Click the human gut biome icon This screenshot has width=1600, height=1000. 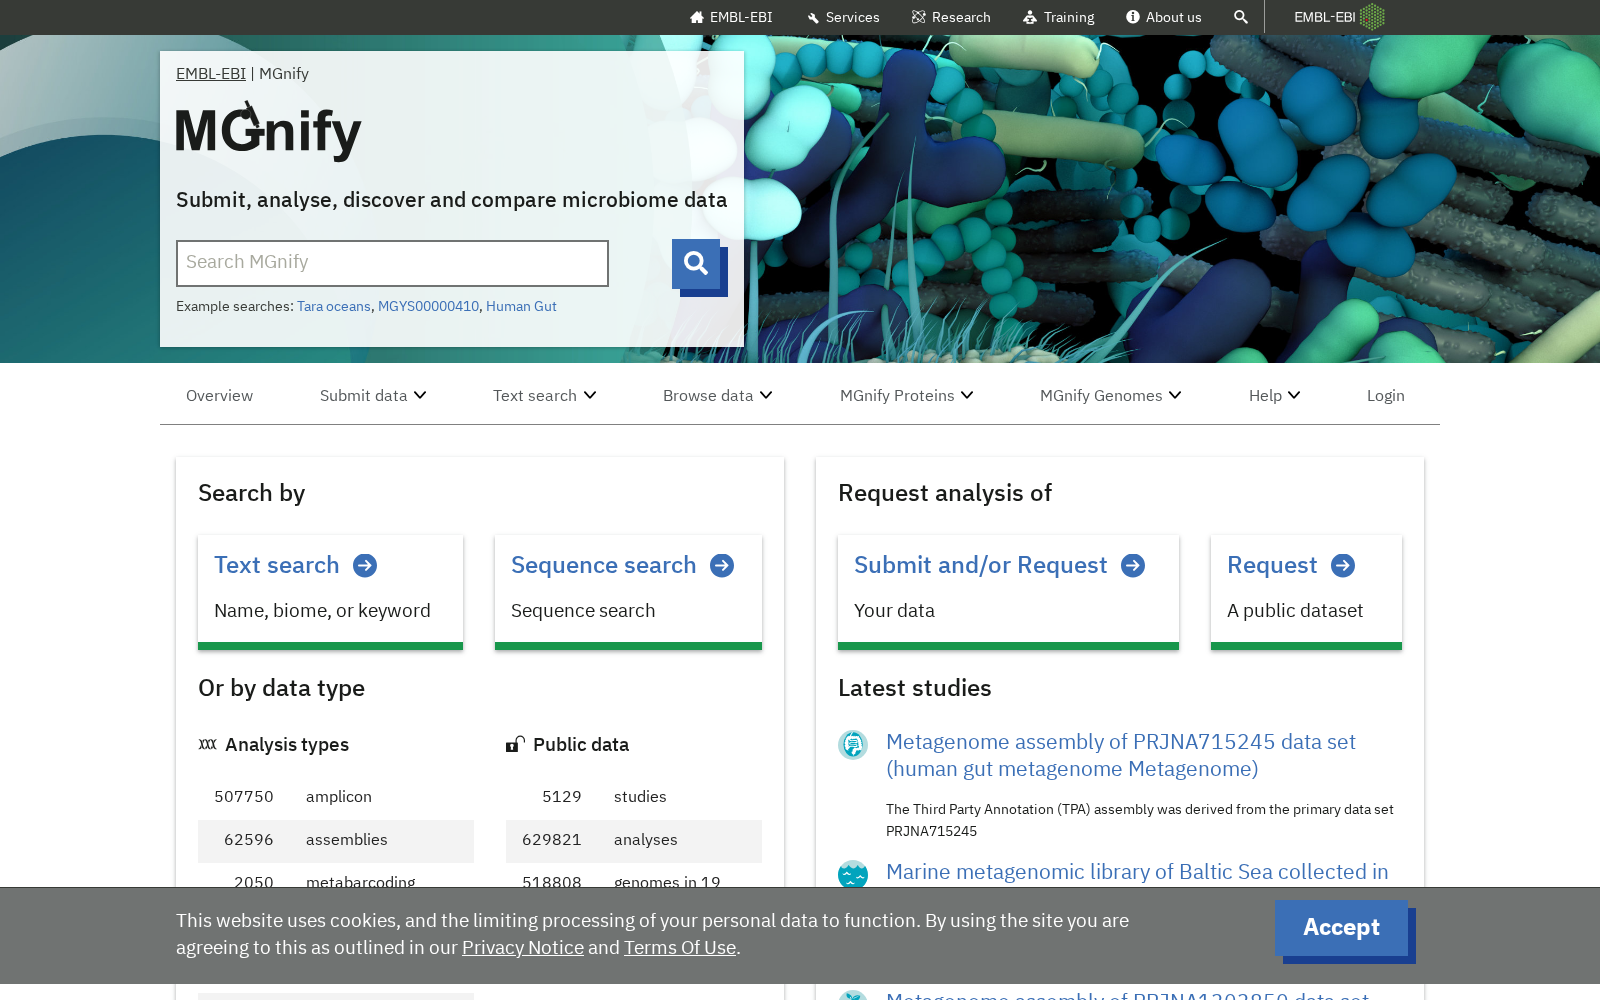point(853,745)
